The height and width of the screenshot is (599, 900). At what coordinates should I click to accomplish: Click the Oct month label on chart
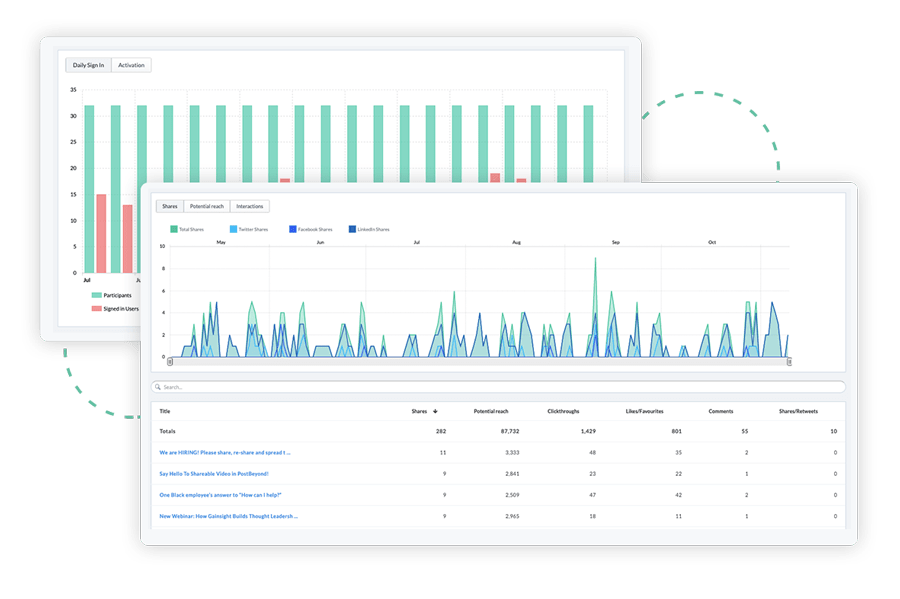712,243
